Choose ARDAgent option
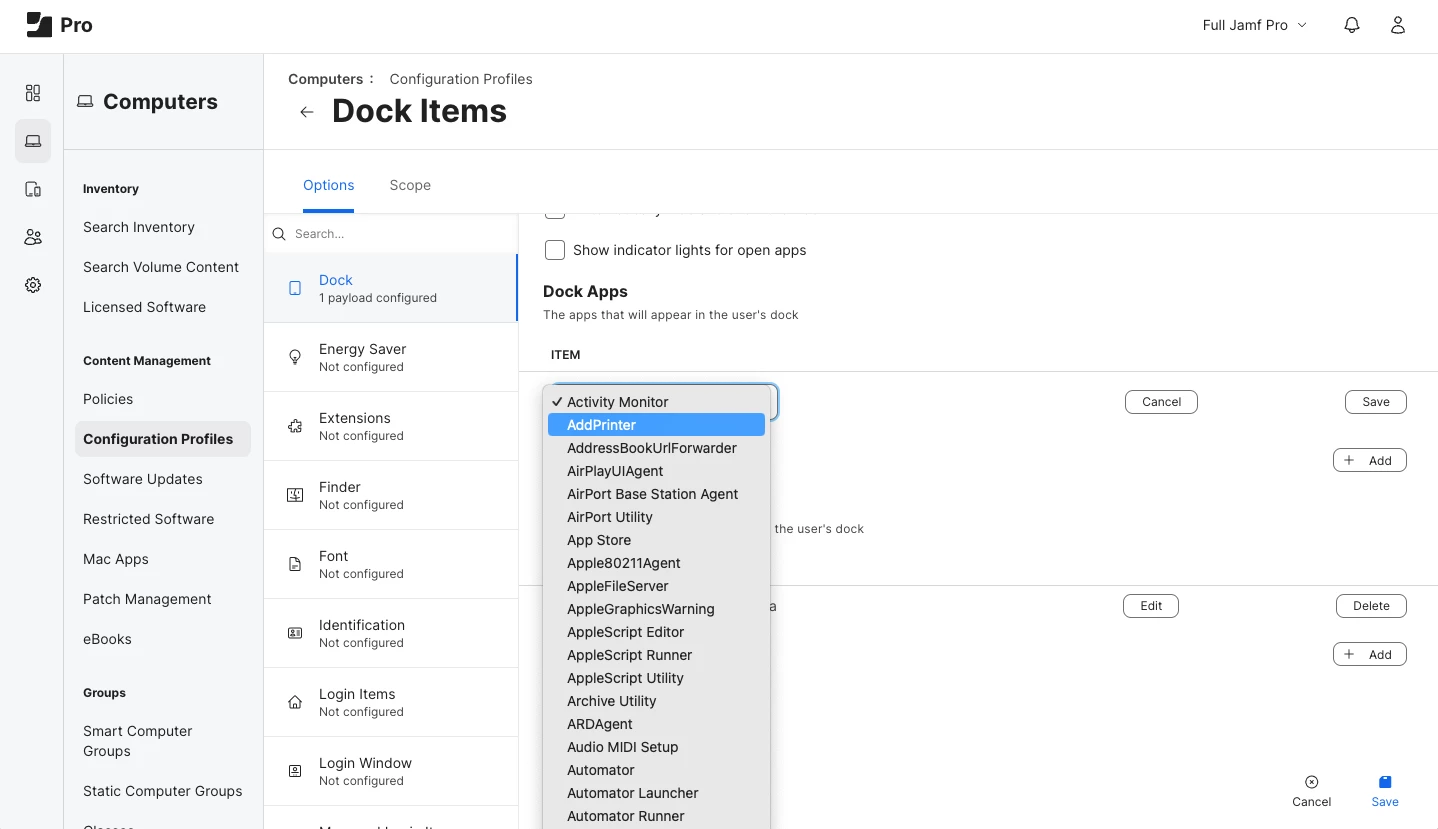The height and width of the screenshot is (829, 1438). tap(656, 724)
